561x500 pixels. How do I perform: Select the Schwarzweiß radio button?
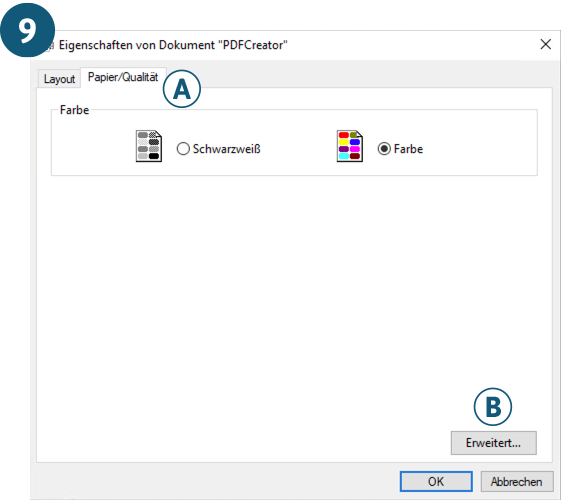pyautogui.click(x=183, y=149)
